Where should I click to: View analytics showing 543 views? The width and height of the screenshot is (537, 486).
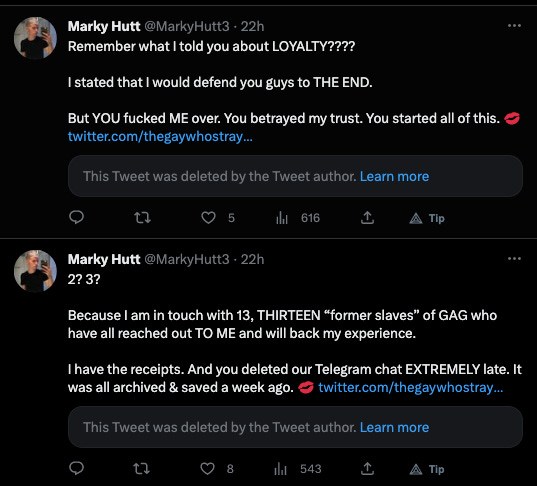tap(297, 468)
